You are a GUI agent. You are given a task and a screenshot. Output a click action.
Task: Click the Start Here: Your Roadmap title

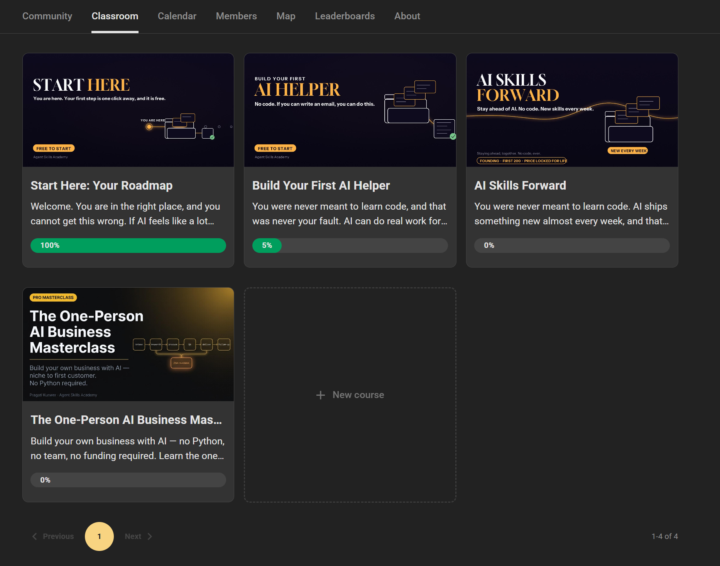point(101,185)
